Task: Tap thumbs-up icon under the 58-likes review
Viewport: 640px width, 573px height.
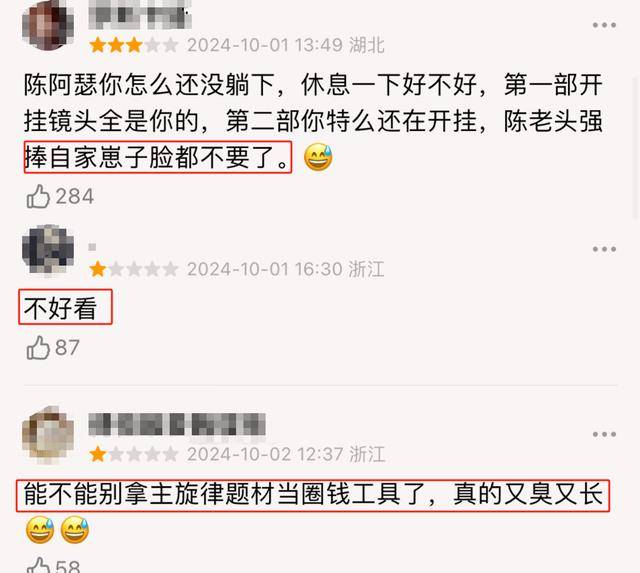Action: click(x=38, y=565)
